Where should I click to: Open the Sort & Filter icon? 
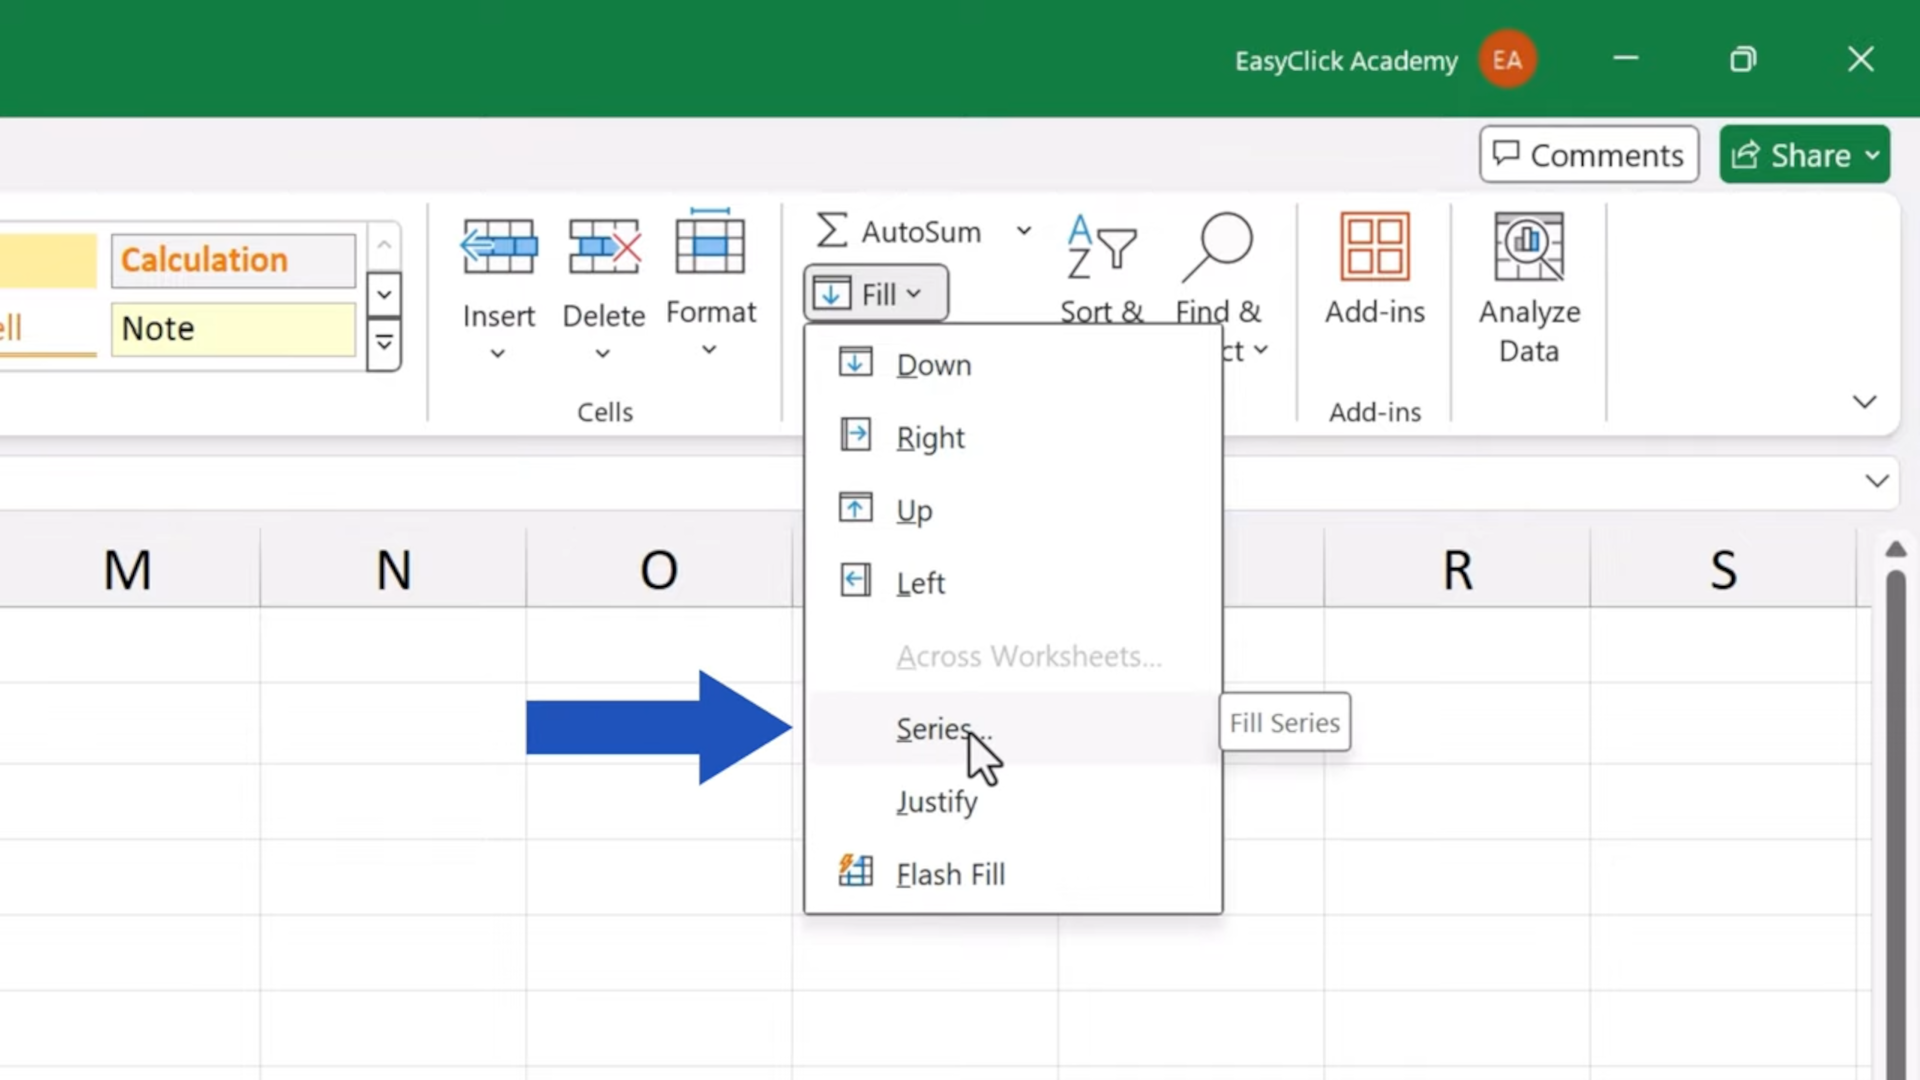point(1101,247)
